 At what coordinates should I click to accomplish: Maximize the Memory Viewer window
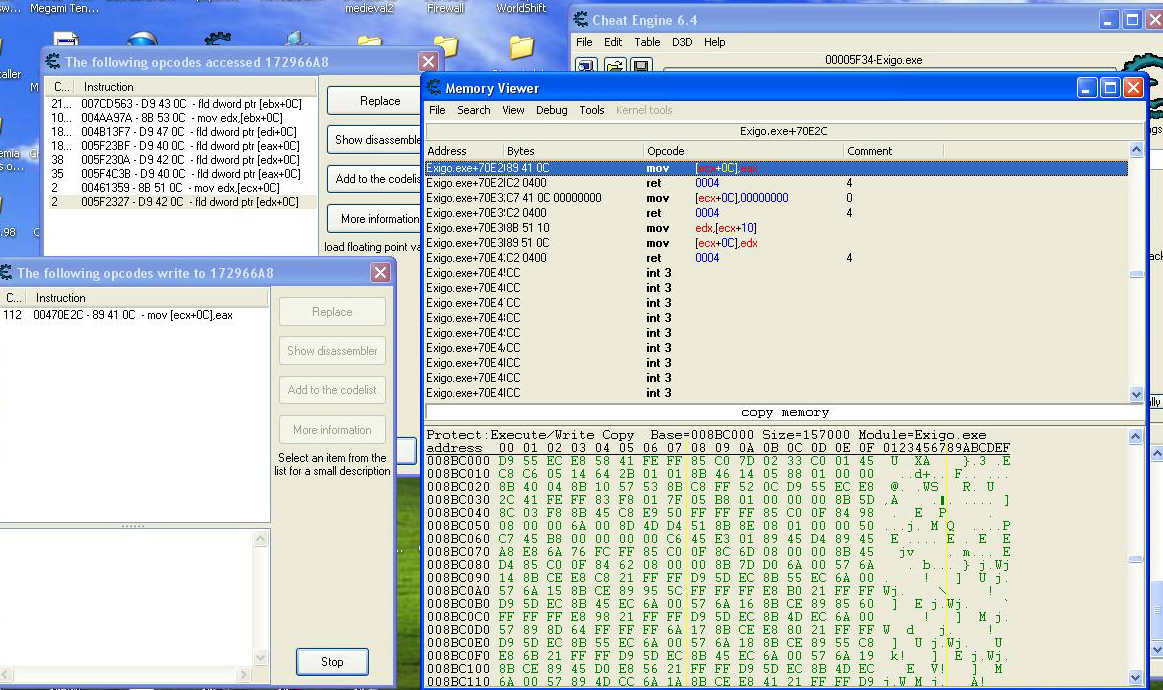[x=1110, y=88]
